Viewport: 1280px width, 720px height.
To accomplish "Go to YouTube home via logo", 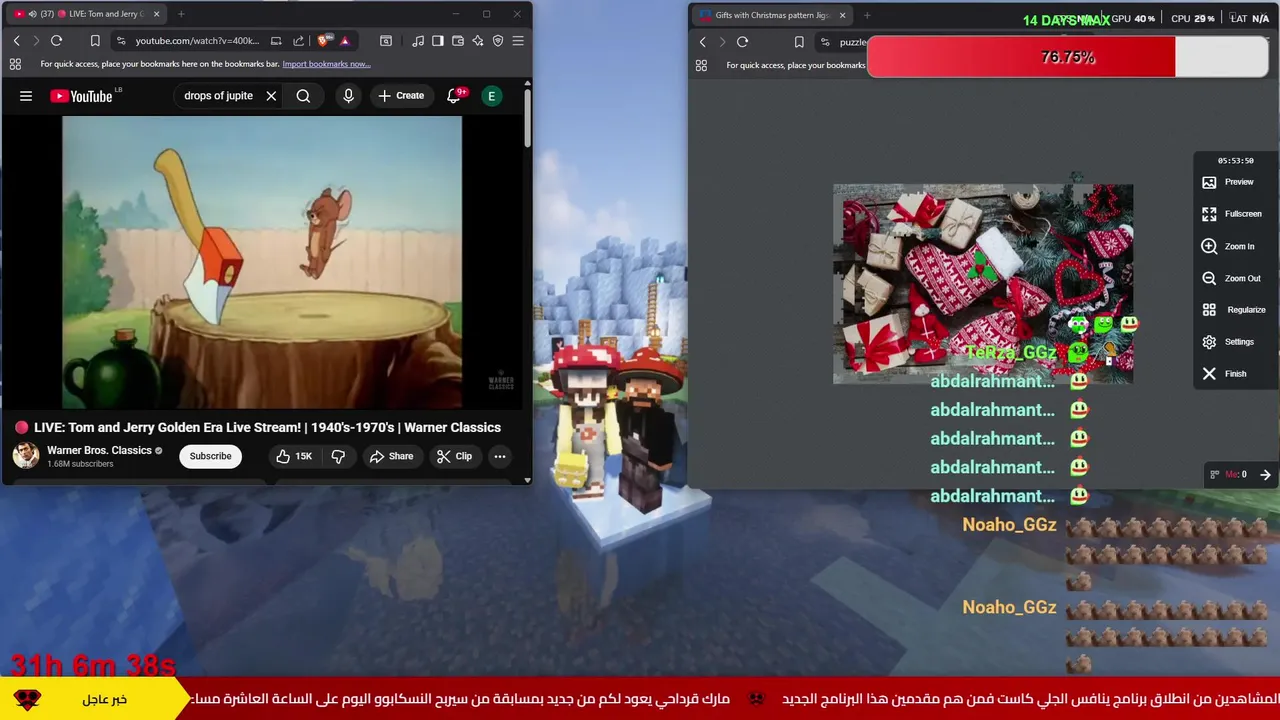I will pyautogui.click(x=82, y=96).
